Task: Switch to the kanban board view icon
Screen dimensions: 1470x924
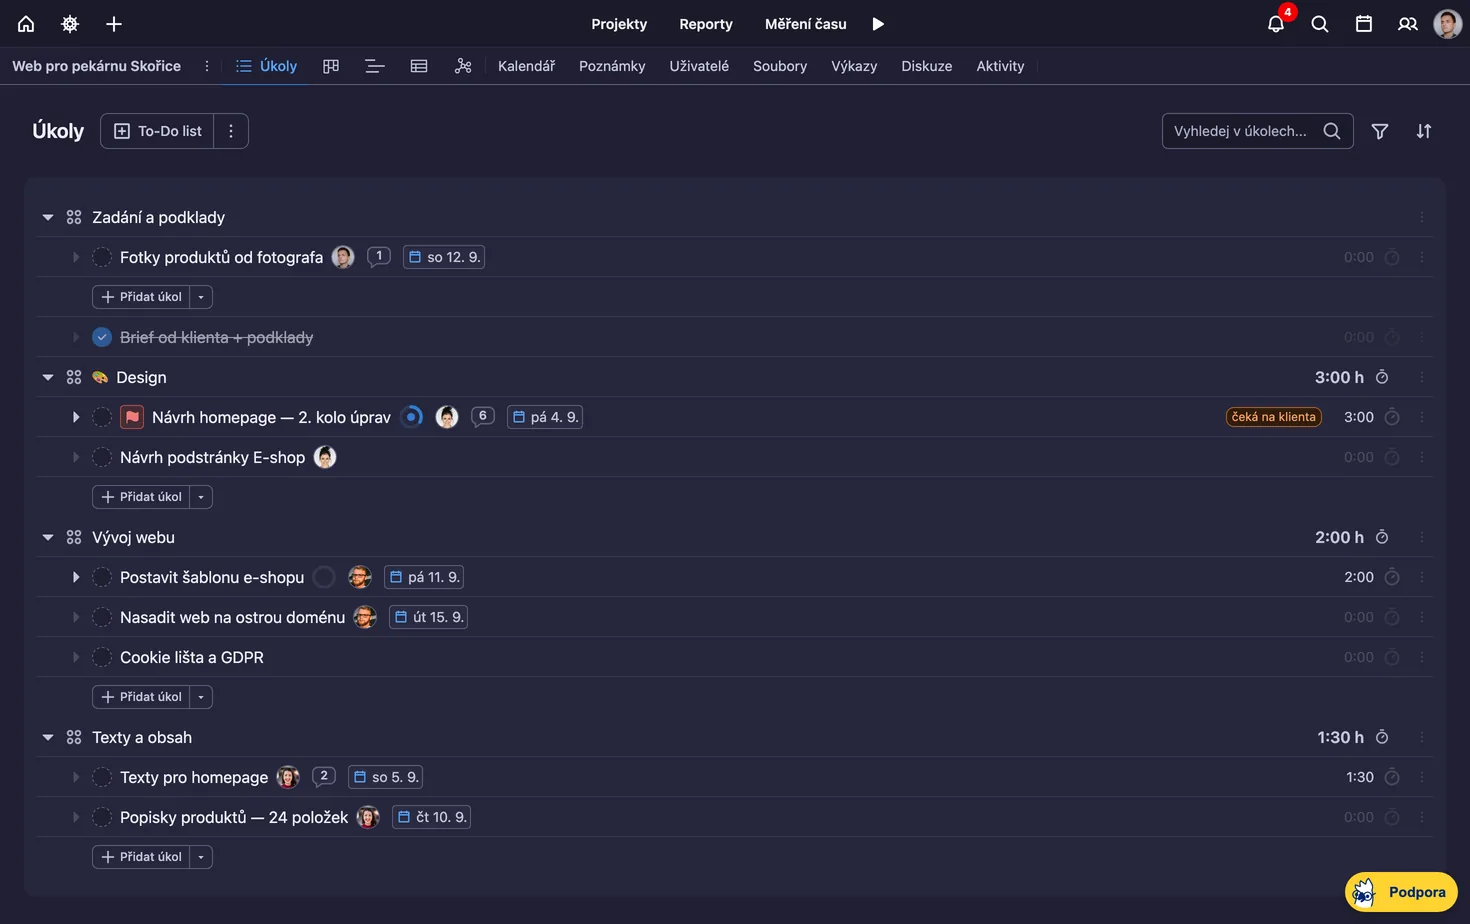Action: pos(331,66)
